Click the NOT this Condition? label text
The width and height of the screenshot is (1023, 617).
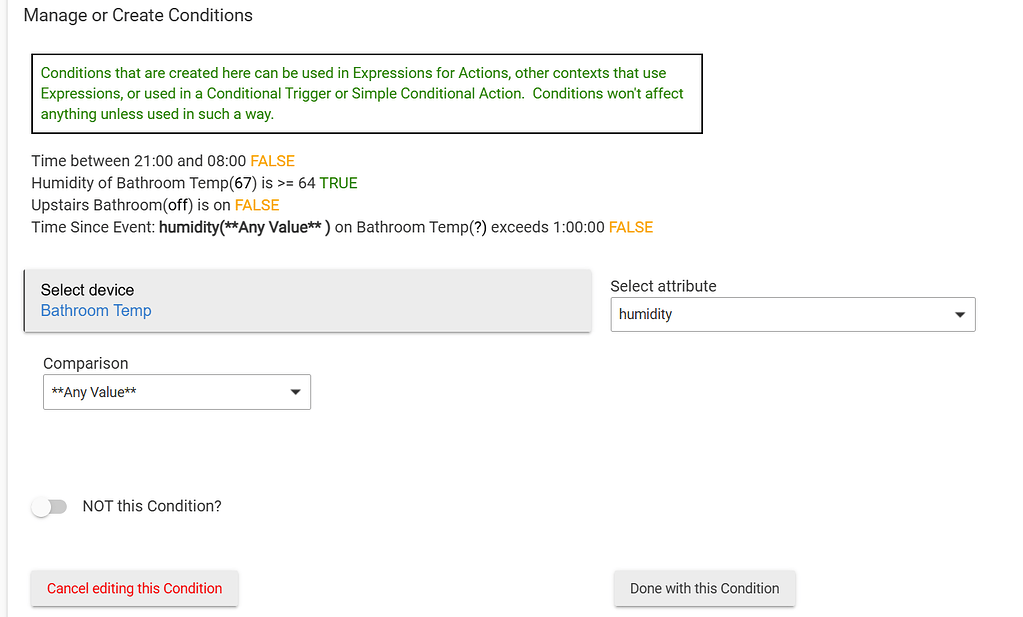[152, 506]
